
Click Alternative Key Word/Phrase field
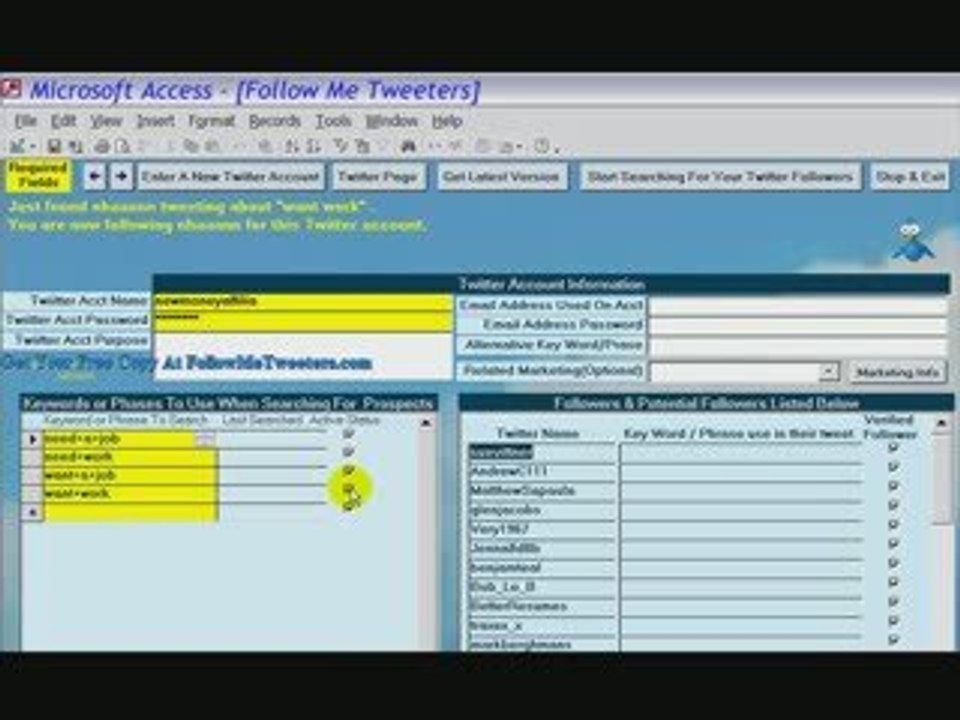(798, 346)
